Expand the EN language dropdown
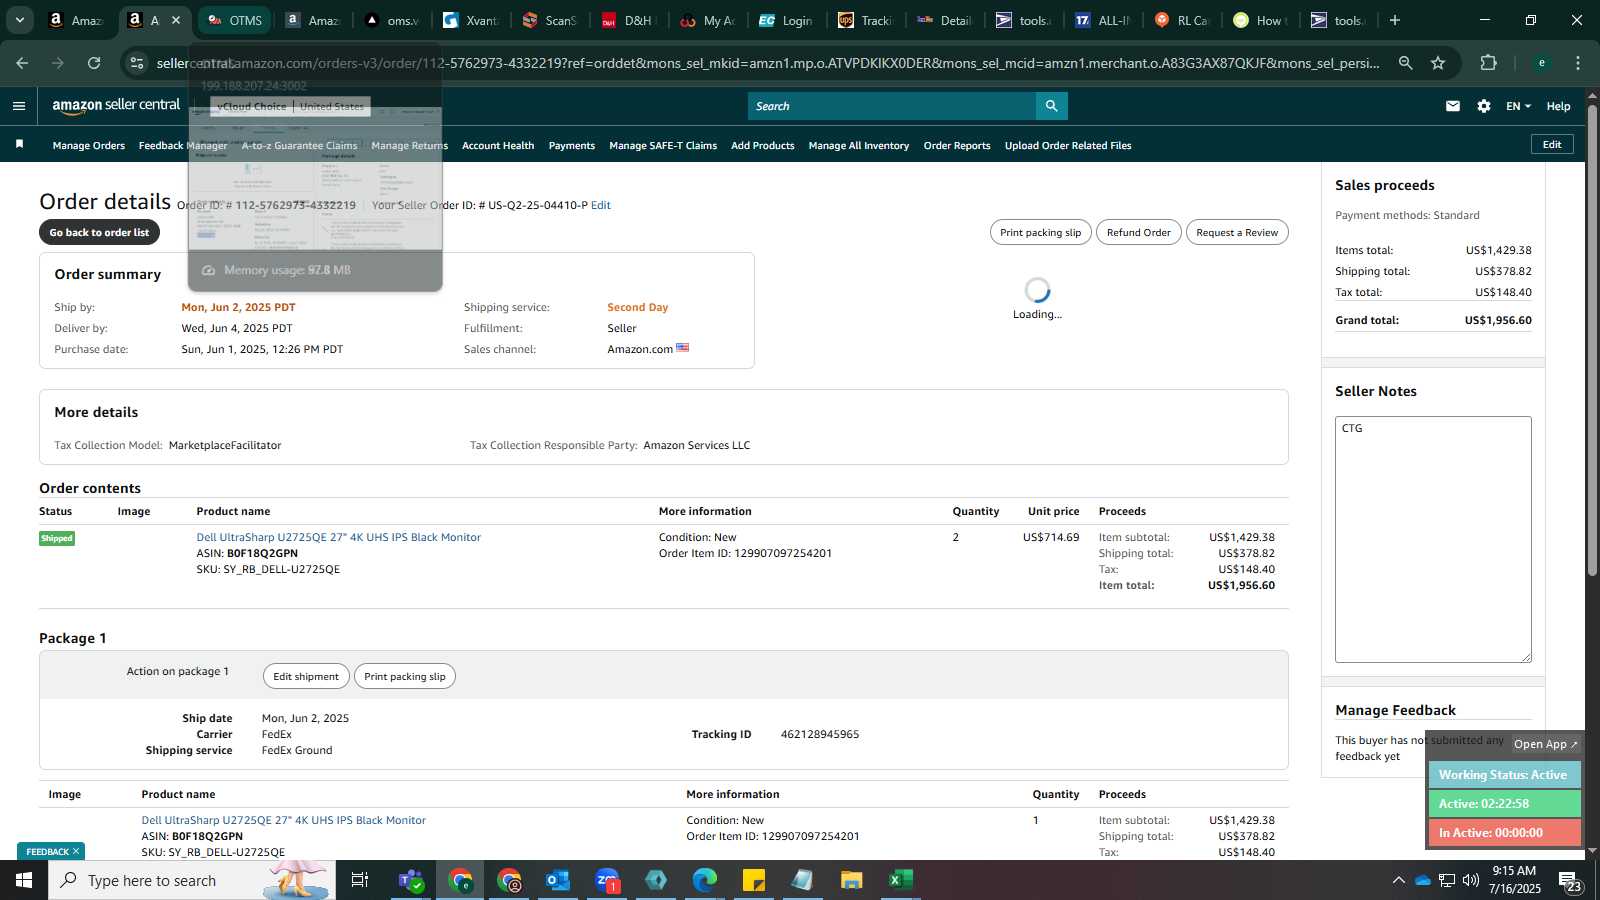 [1518, 106]
